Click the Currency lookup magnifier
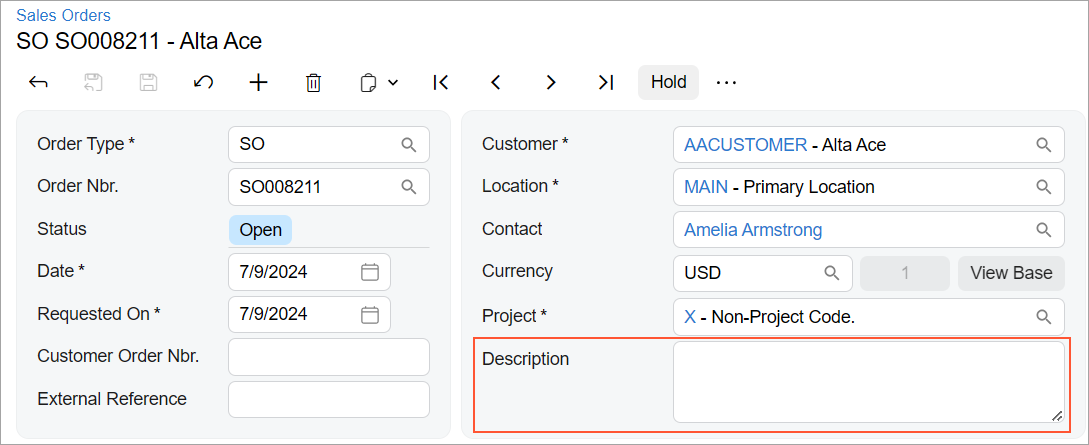The height and width of the screenshot is (445, 1089). tap(831, 273)
